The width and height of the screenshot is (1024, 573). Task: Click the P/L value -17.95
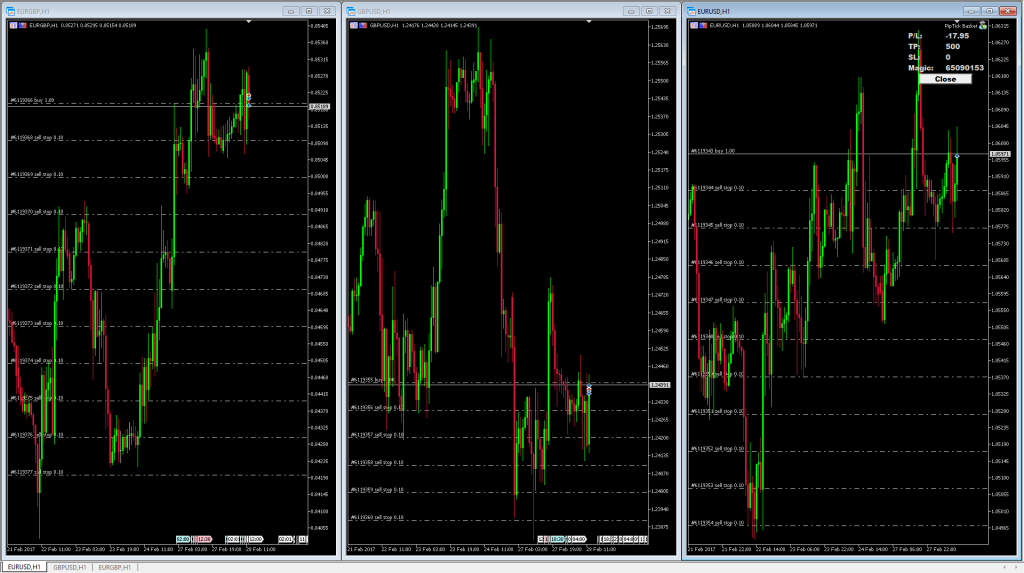(957, 36)
